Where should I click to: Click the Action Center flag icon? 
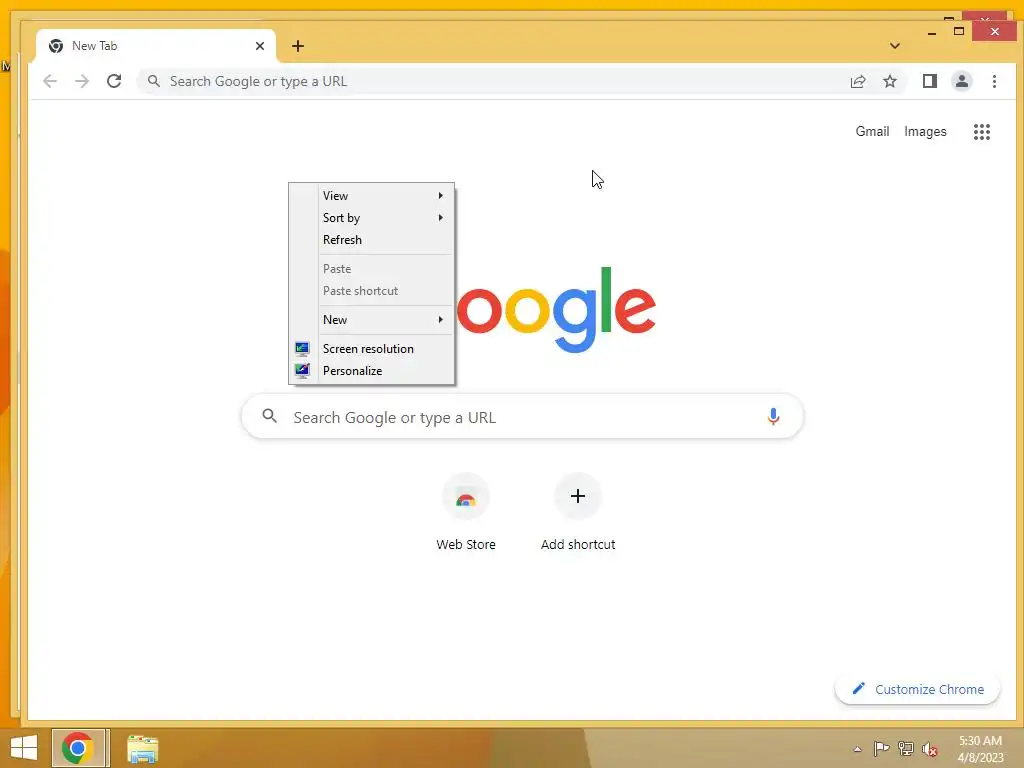[x=881, y=749]
